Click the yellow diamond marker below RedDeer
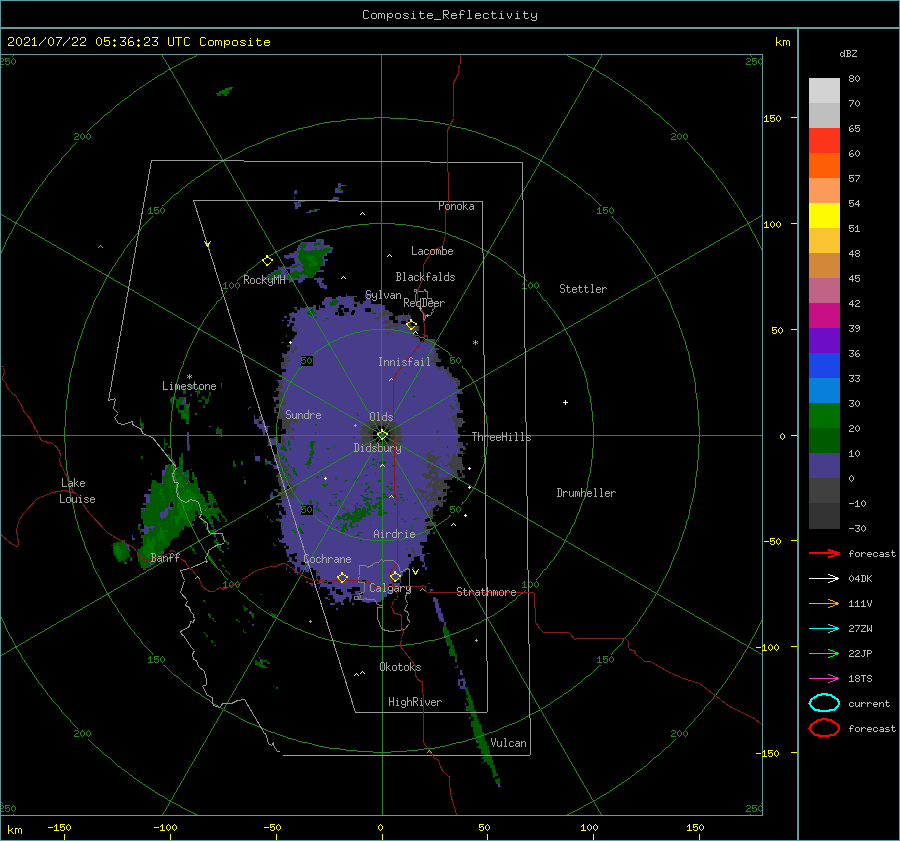 click(412, 324)
